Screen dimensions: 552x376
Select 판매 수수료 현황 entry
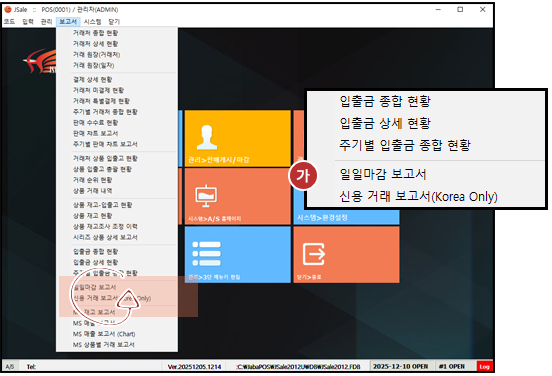tap(95, 123)
